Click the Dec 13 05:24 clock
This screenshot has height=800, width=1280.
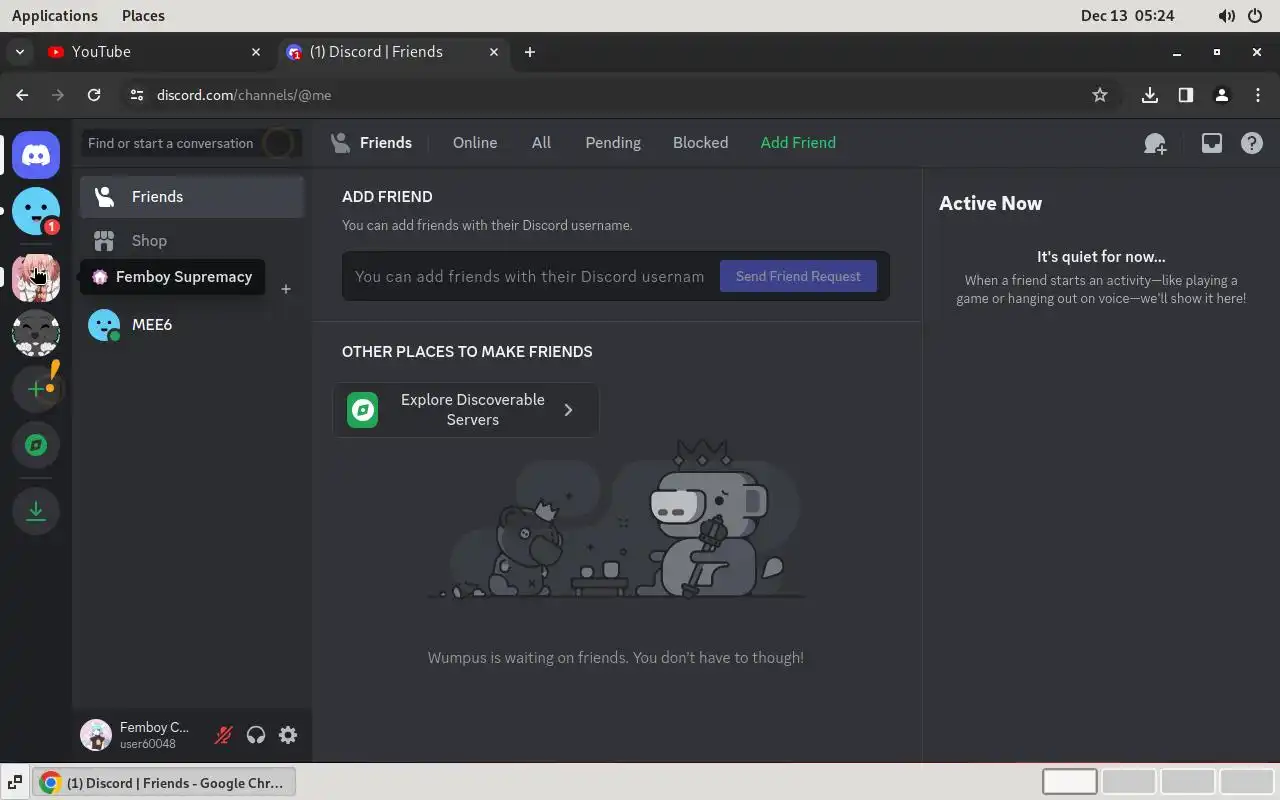click(1127, 16)
